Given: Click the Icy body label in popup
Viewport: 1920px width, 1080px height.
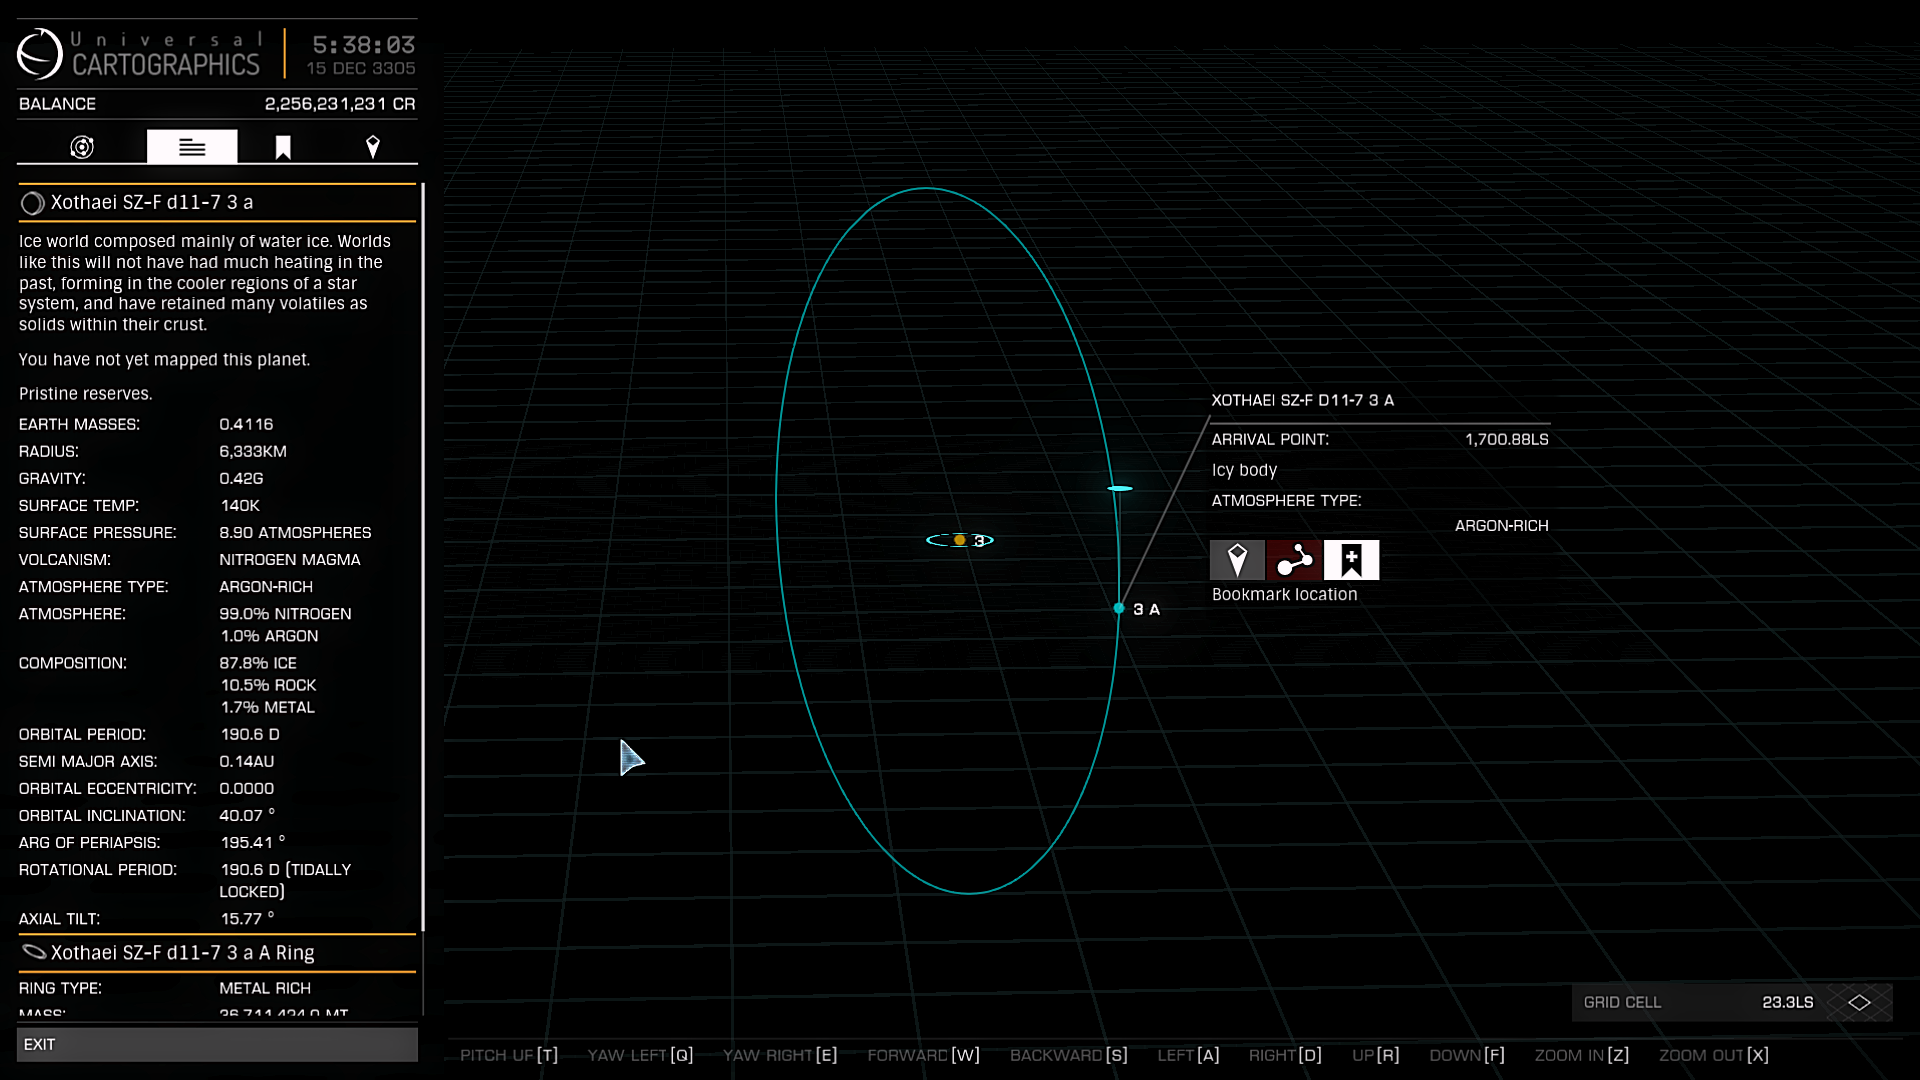Looking at the screenshot, I should tap(1244, 470).
